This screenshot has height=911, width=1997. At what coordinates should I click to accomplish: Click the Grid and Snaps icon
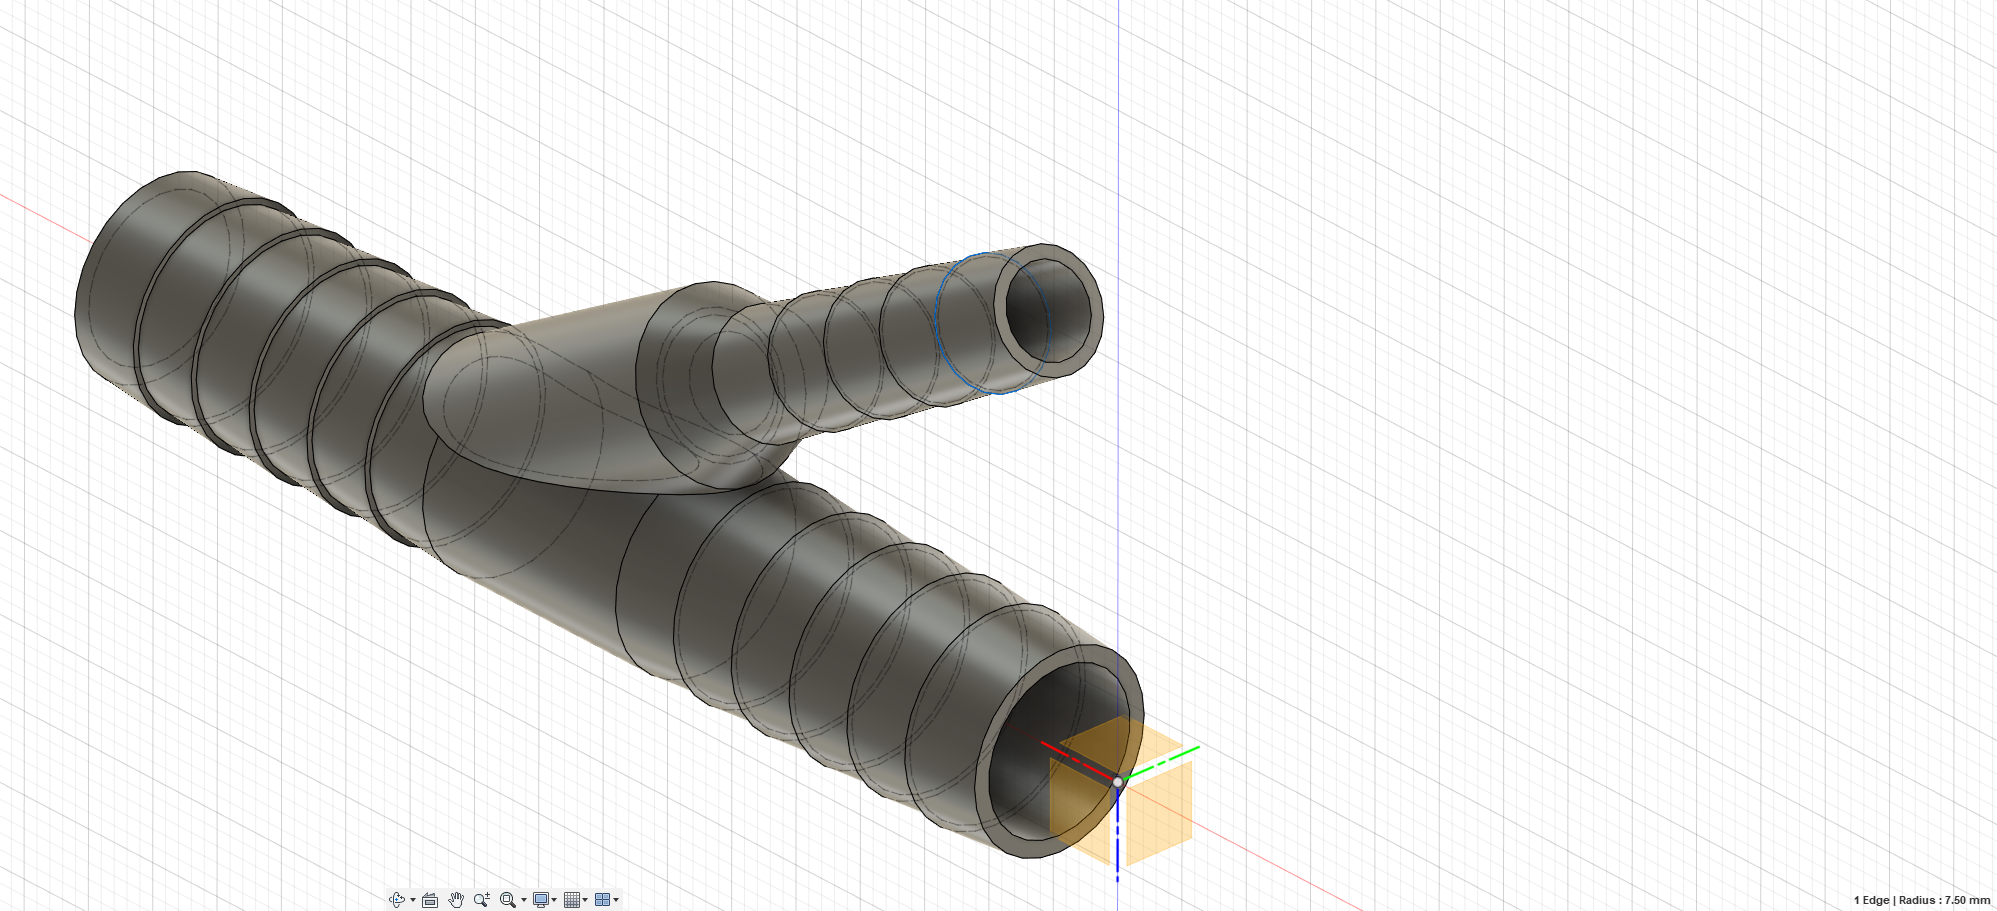(571, 900)
